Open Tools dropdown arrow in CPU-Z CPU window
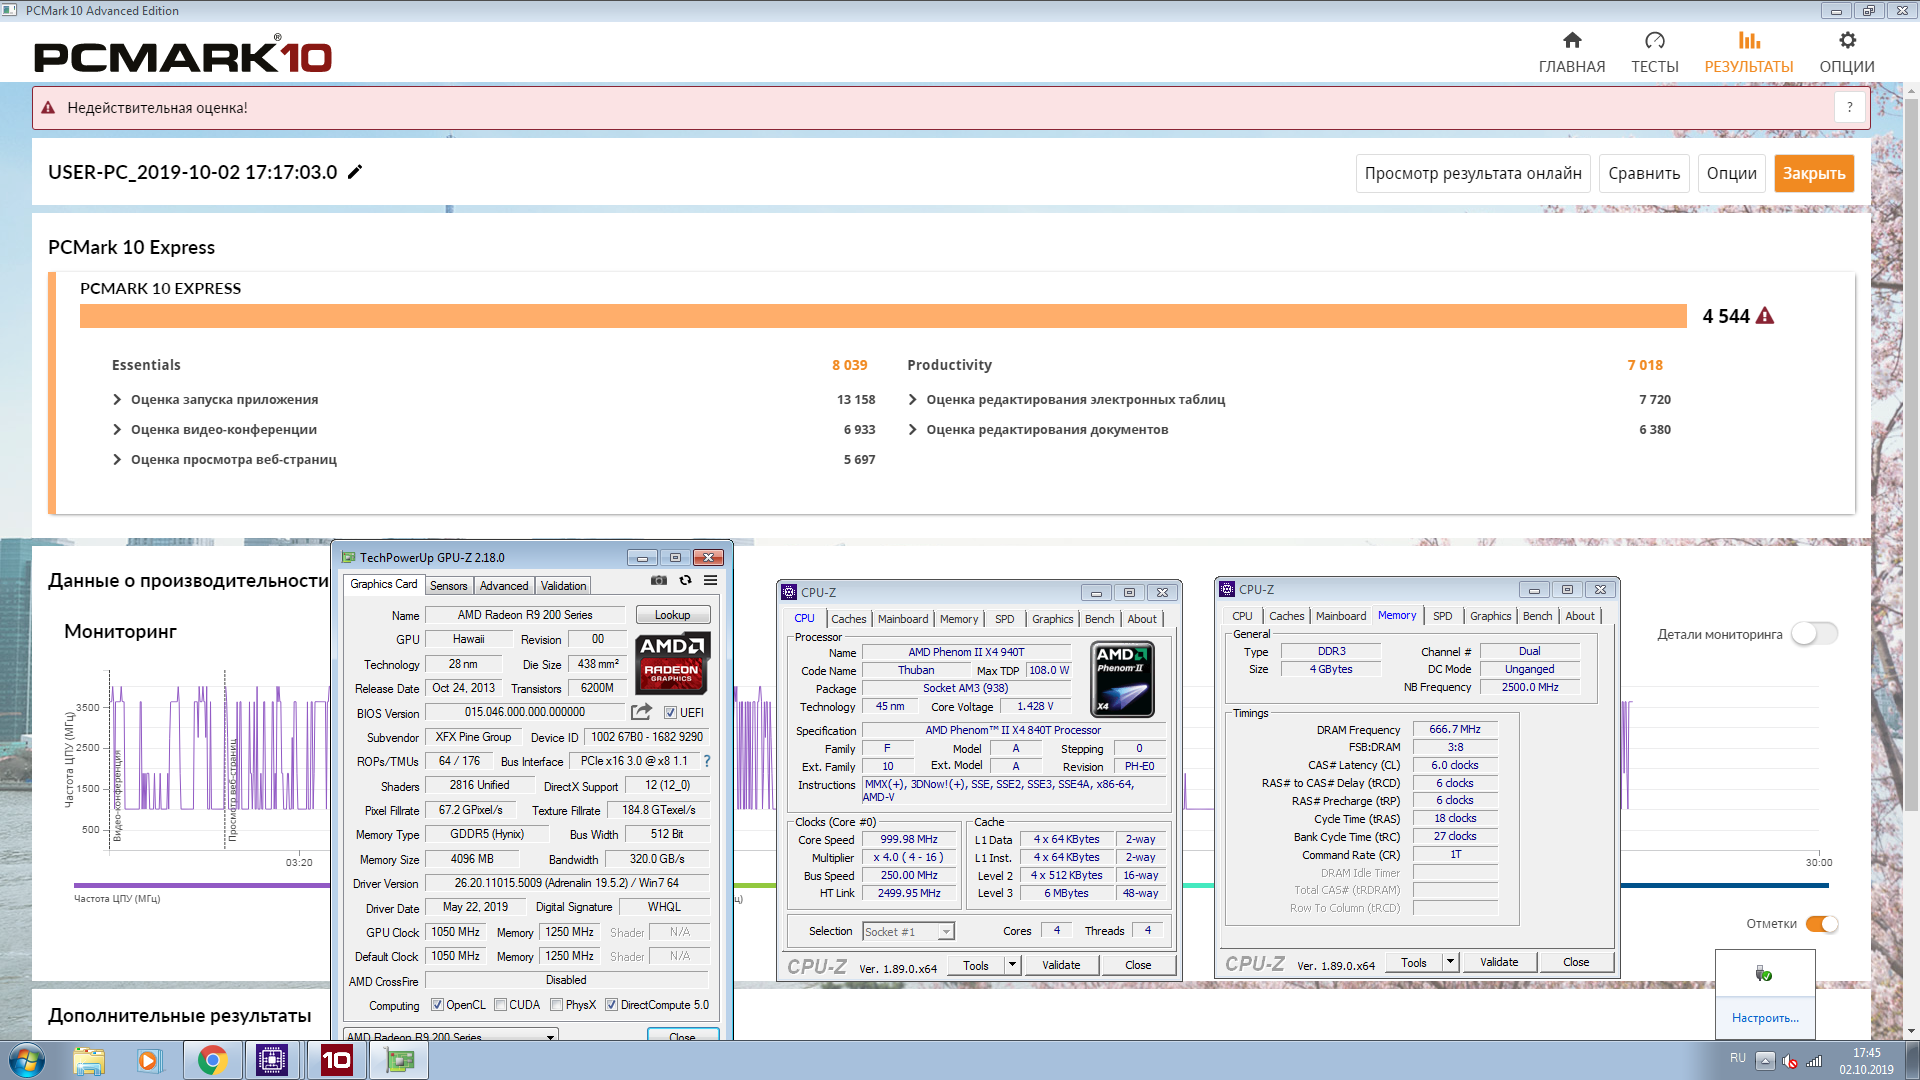 click(1012, 965)
